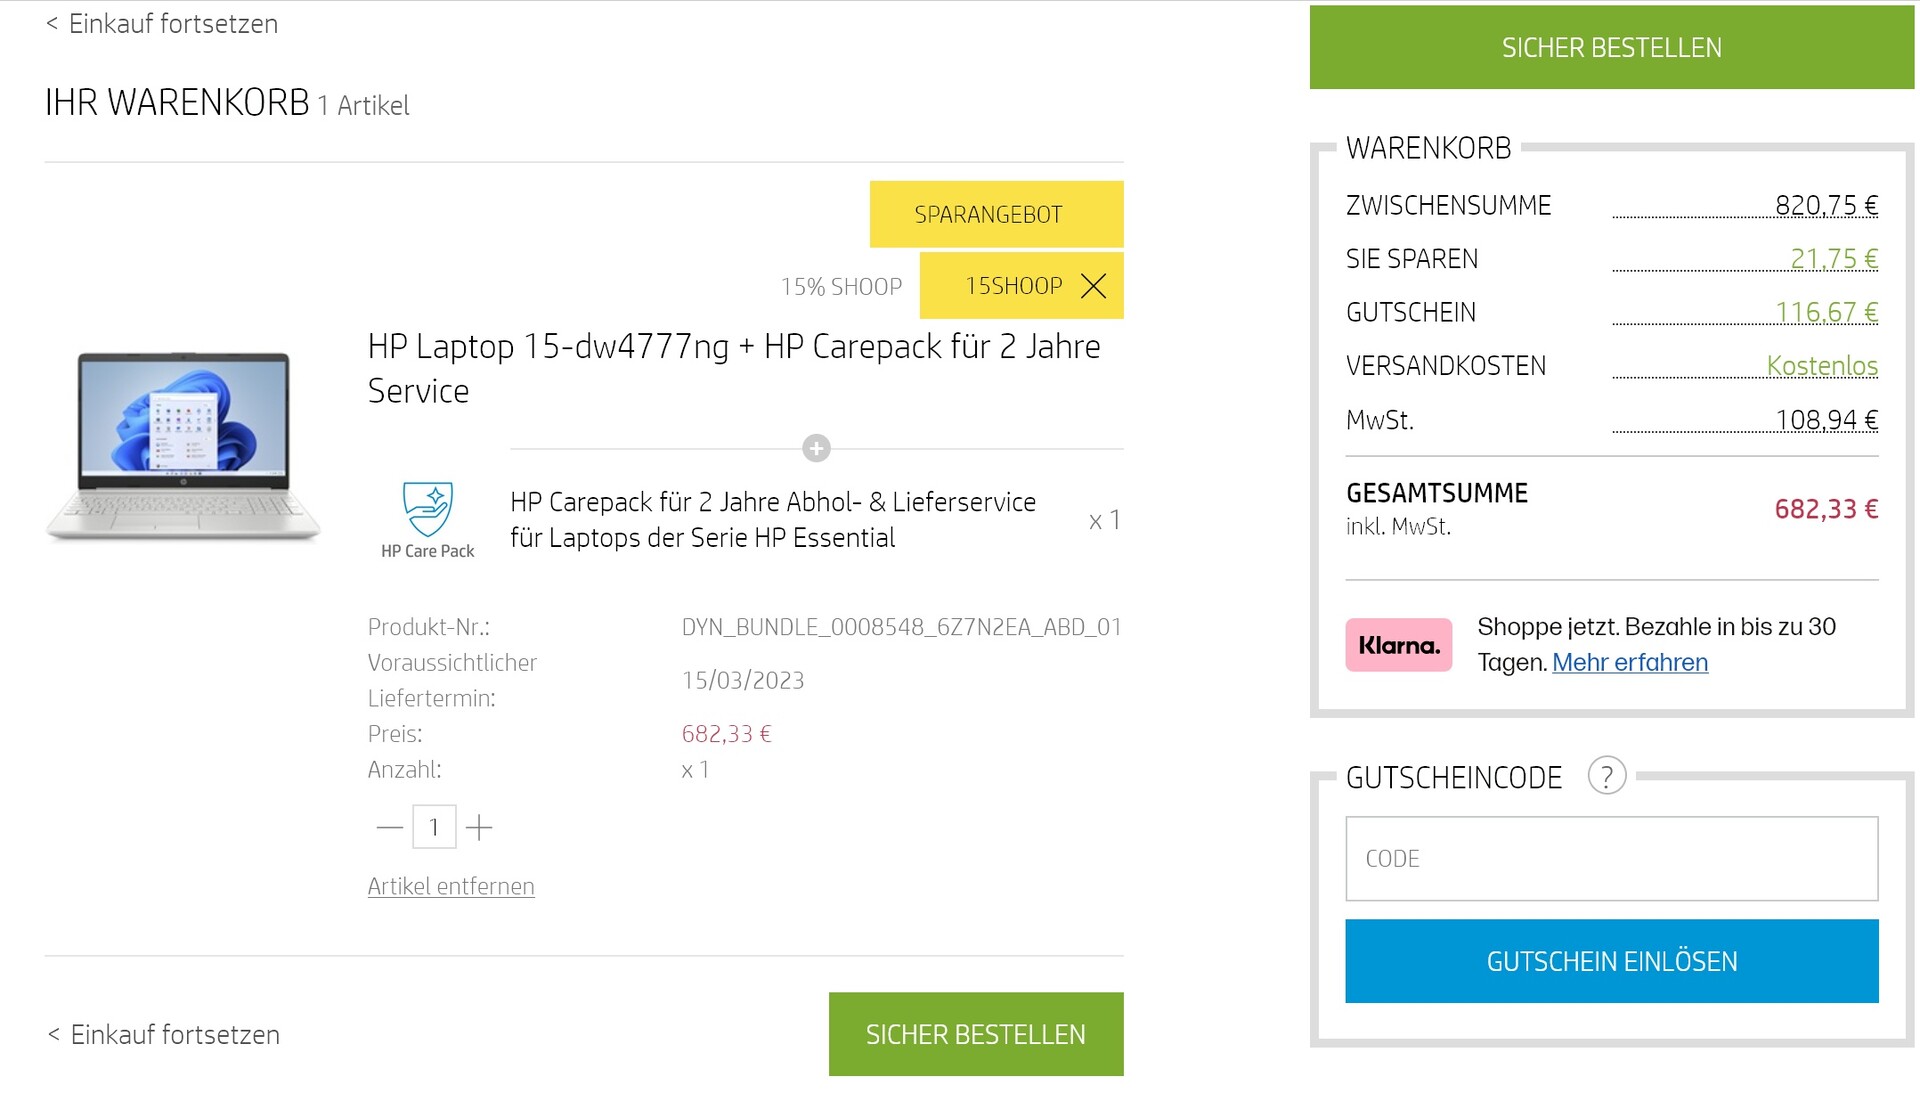1920x1093 pixels.
Task: Click the top Sicher Bestellen button
Action: pyautogui.click(x=1611, y=47)
